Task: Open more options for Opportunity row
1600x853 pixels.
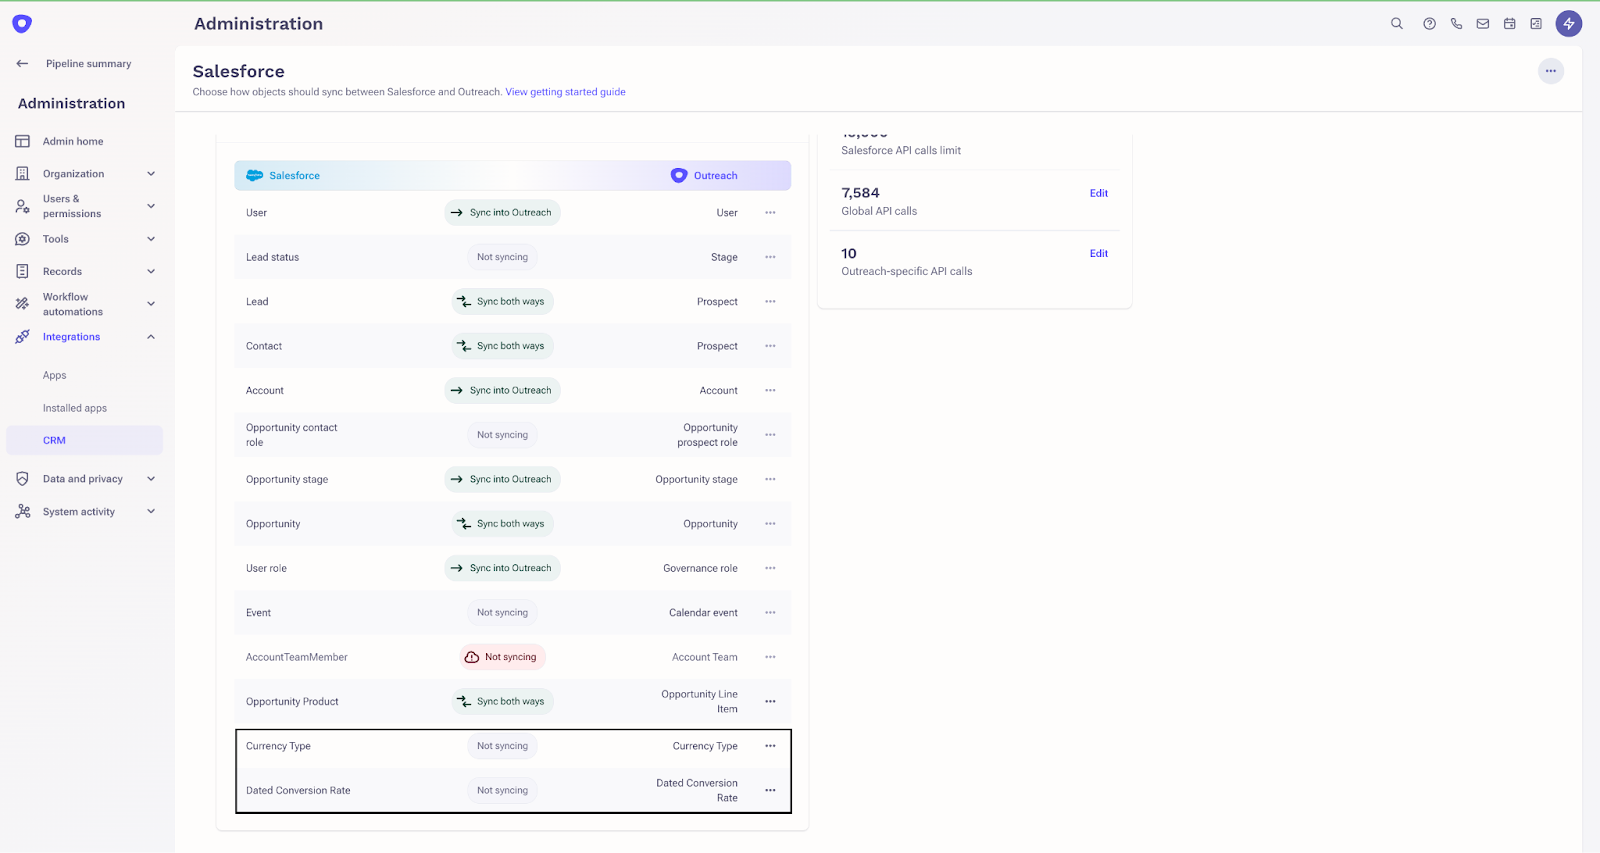Action: pyautogui.click(x=770, y=524)
